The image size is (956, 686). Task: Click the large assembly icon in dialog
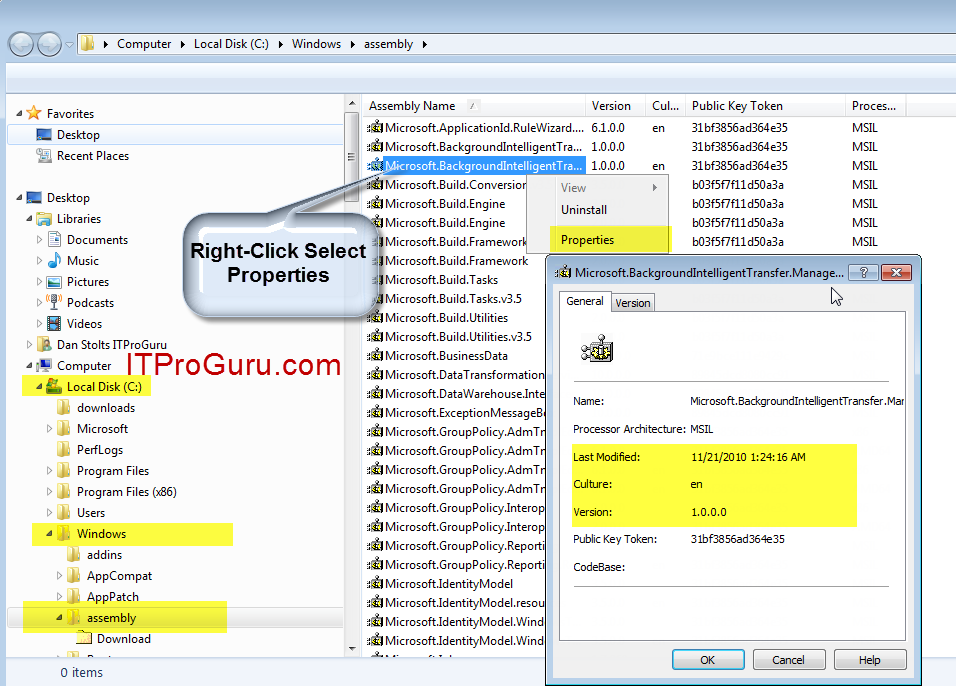click(x=597, y=348)
